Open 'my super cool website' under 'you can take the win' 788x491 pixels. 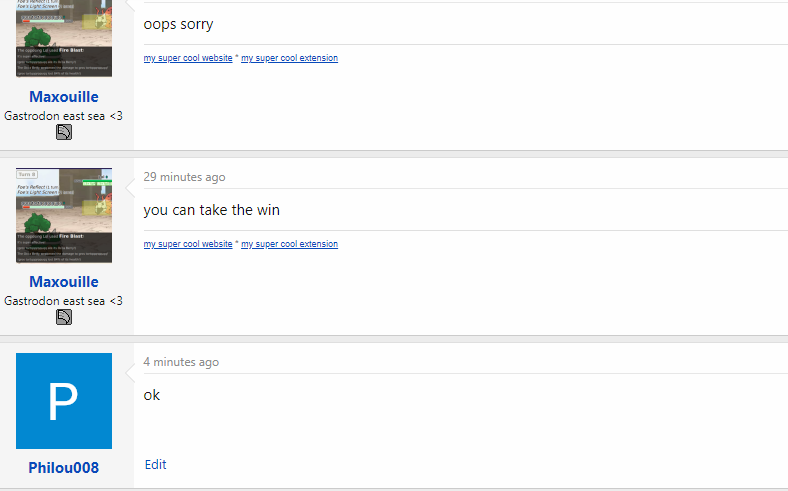188,244
